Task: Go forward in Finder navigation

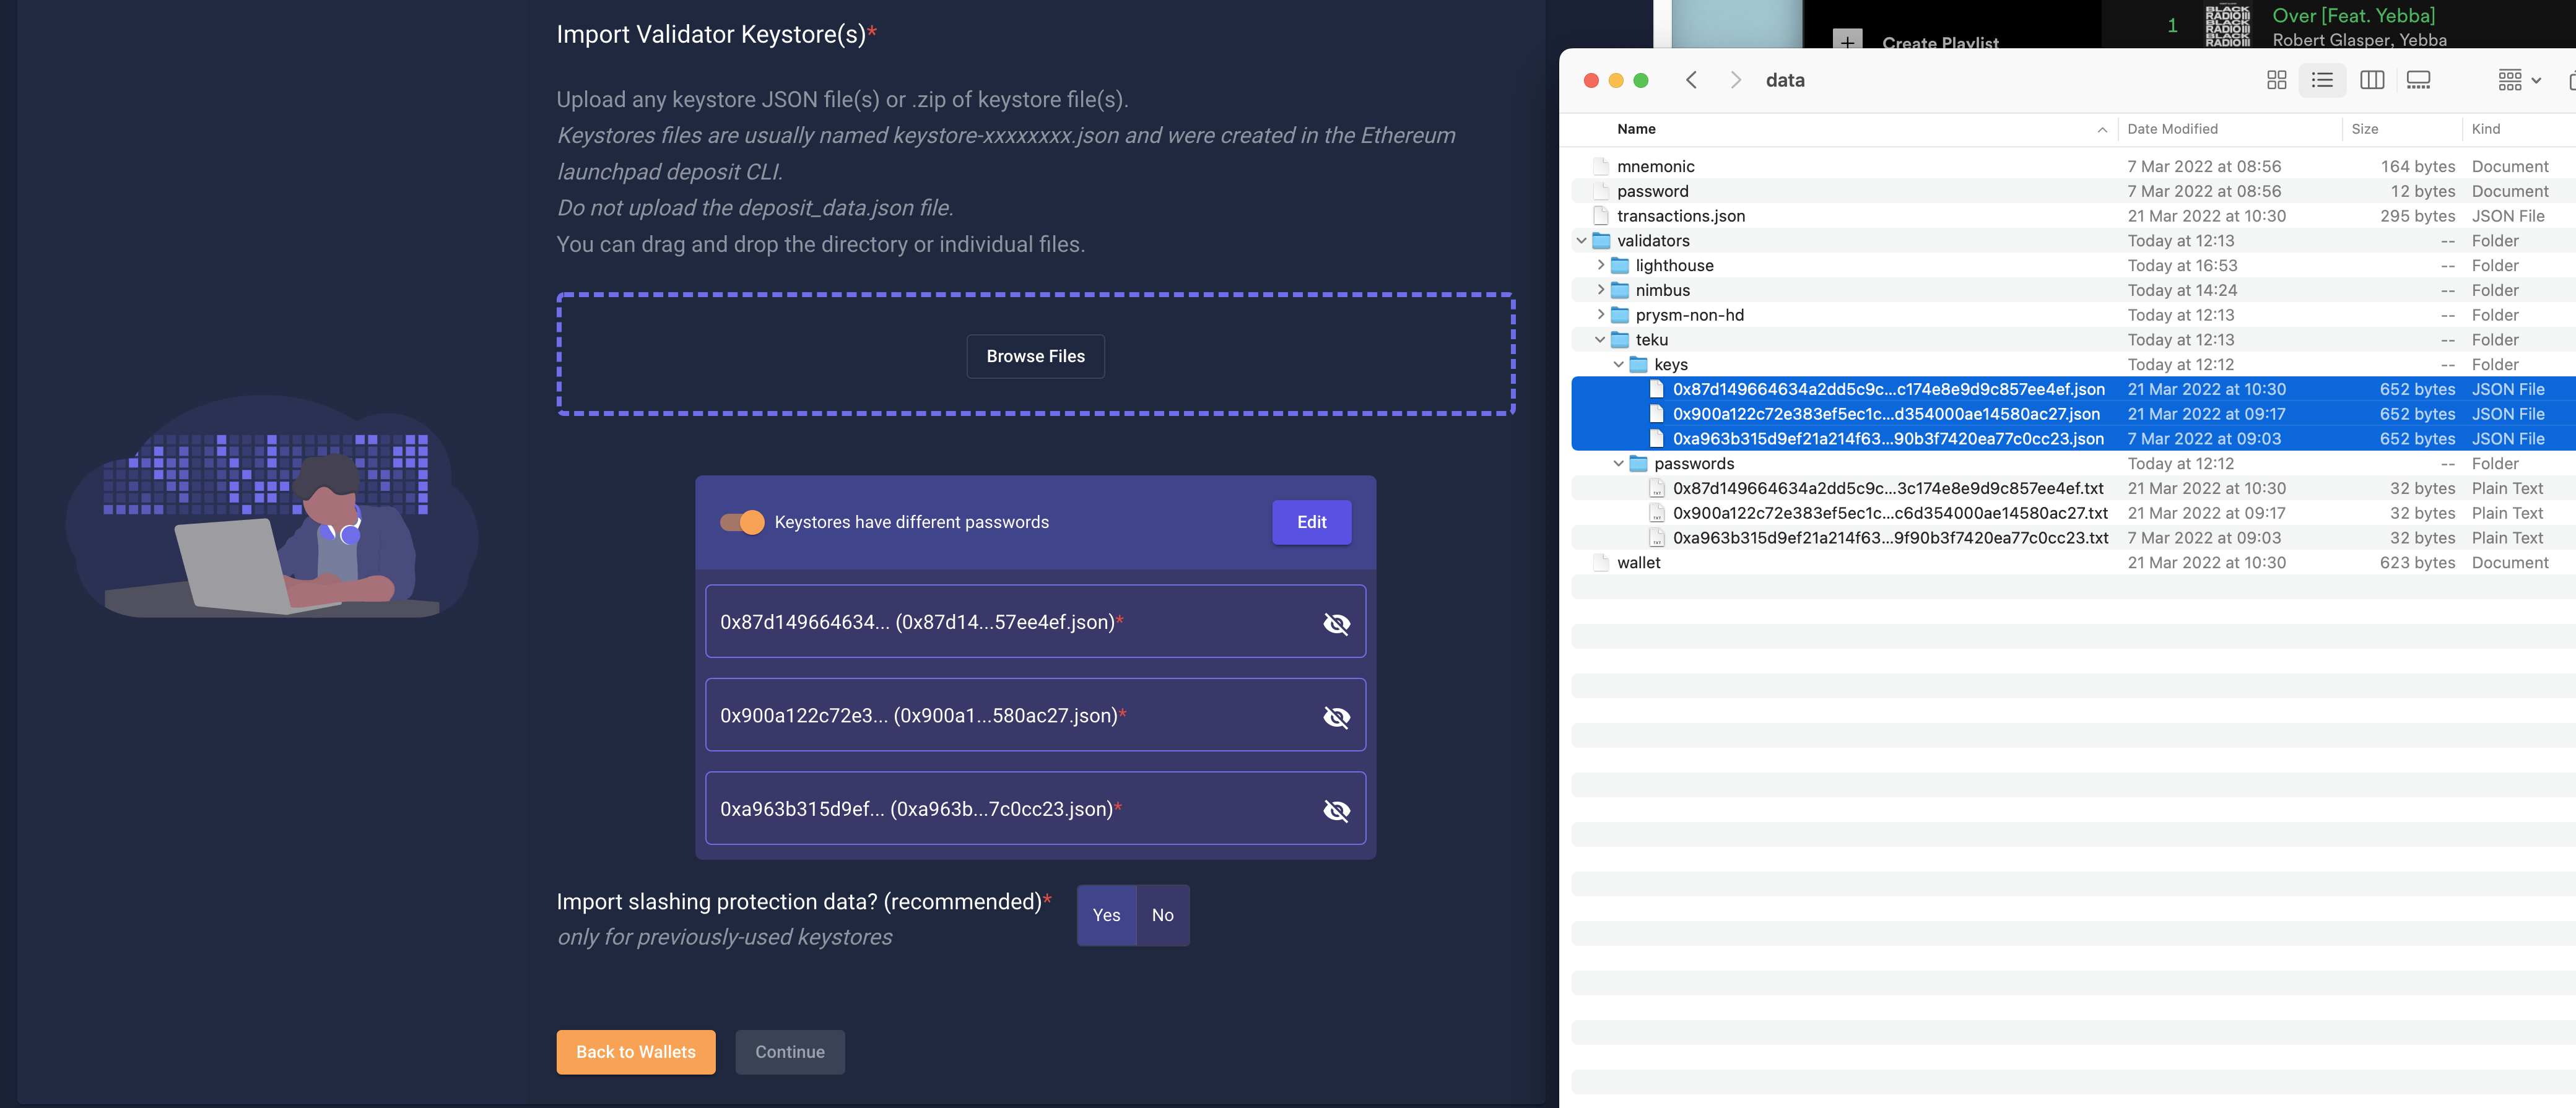Action: pos(1735,80)
